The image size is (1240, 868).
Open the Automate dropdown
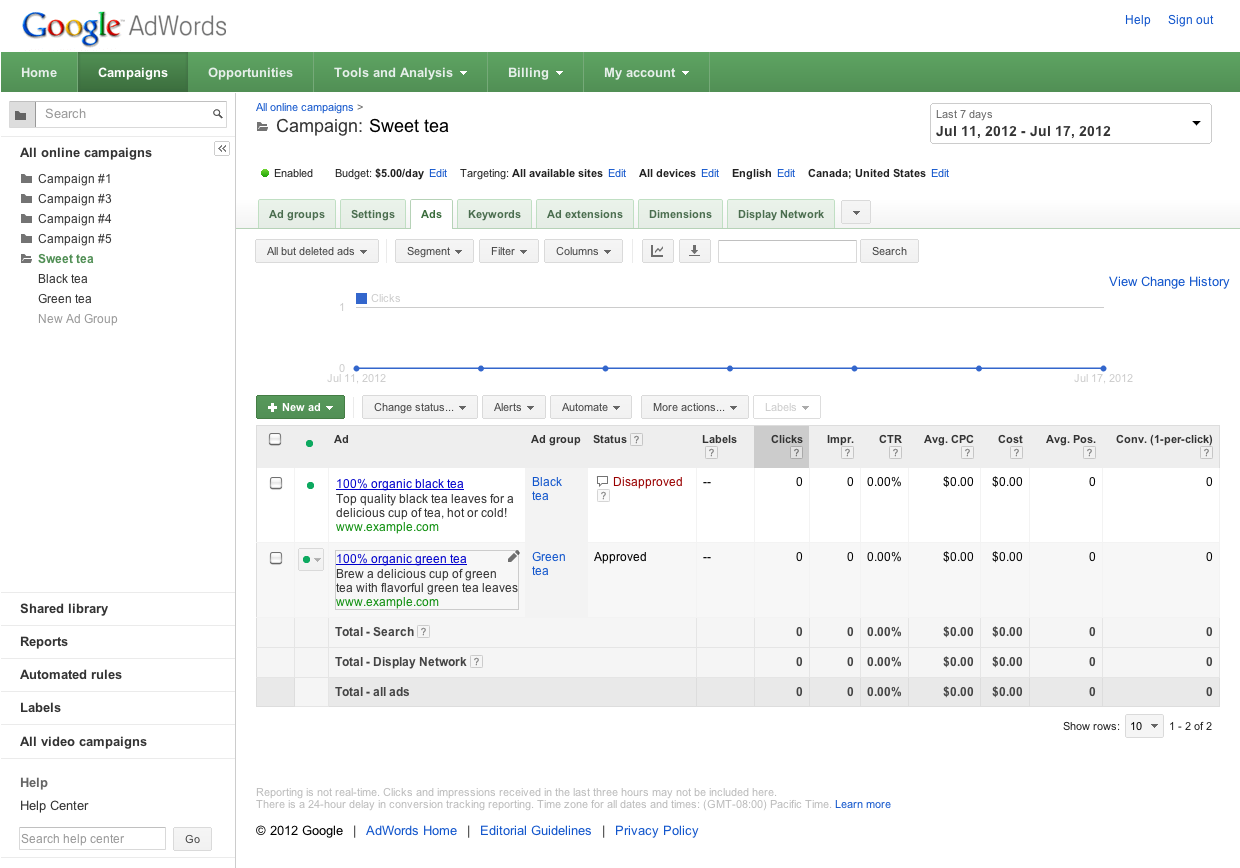pos(591,407)
